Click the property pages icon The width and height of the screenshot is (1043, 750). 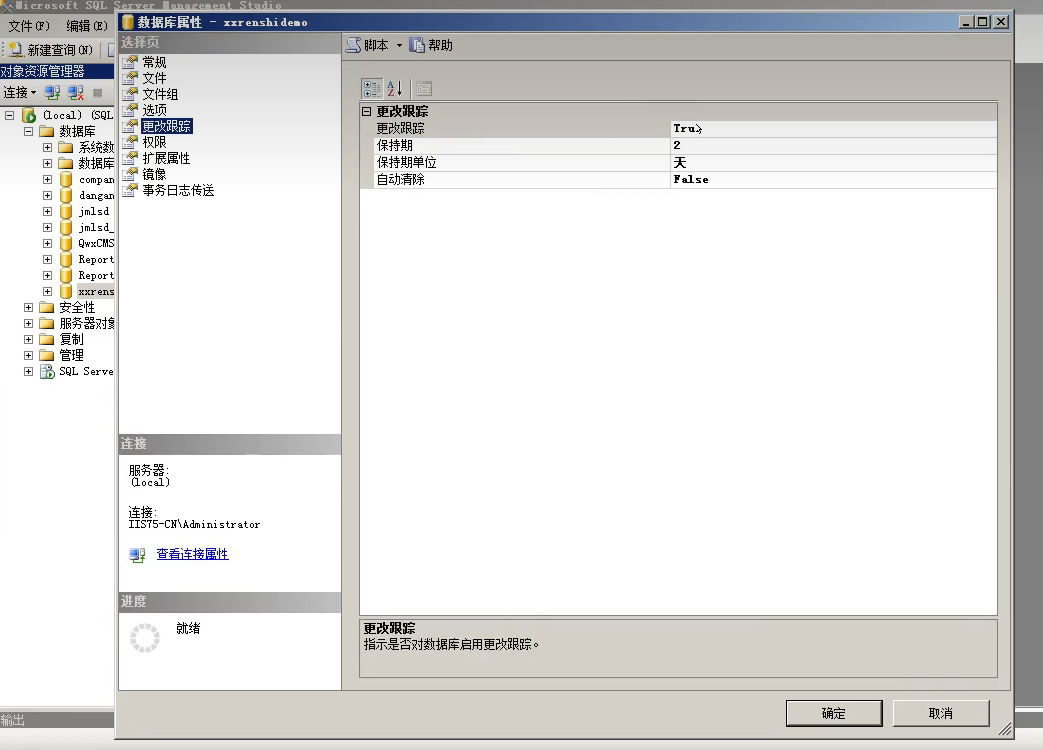[x=424, y=88]
